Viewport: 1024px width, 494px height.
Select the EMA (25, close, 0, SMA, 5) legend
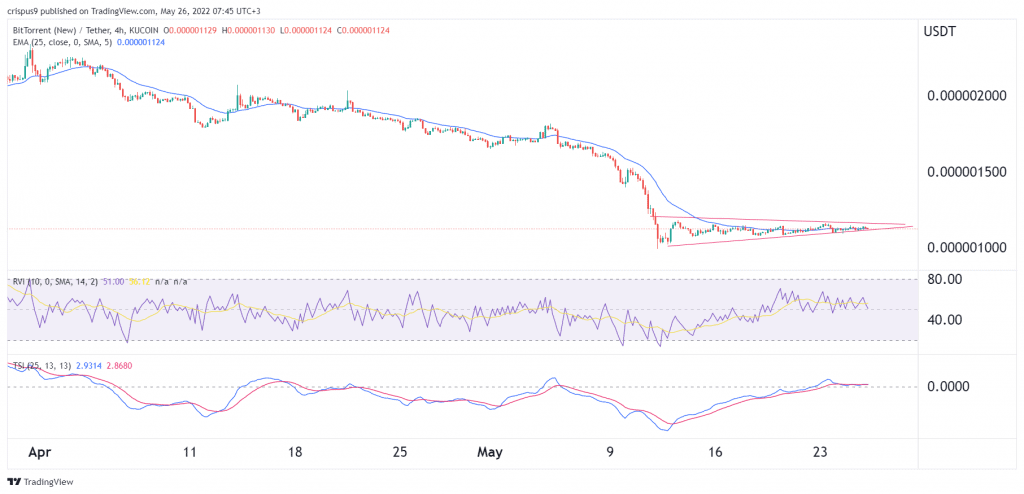click(x=61, y=42)
